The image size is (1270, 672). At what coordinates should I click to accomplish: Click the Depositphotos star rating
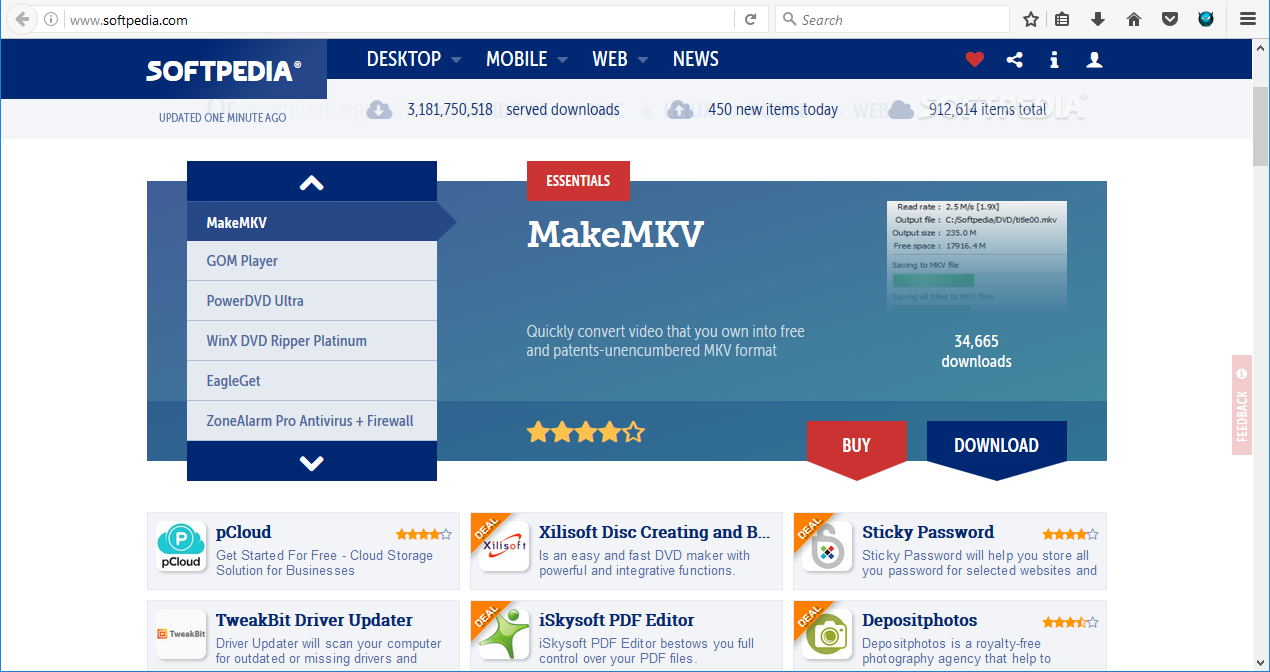coord(1070,622)
